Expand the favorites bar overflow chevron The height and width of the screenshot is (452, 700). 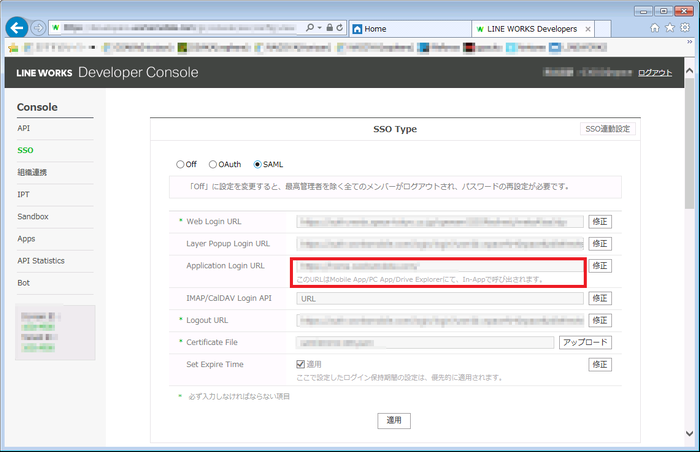point(689,42)
